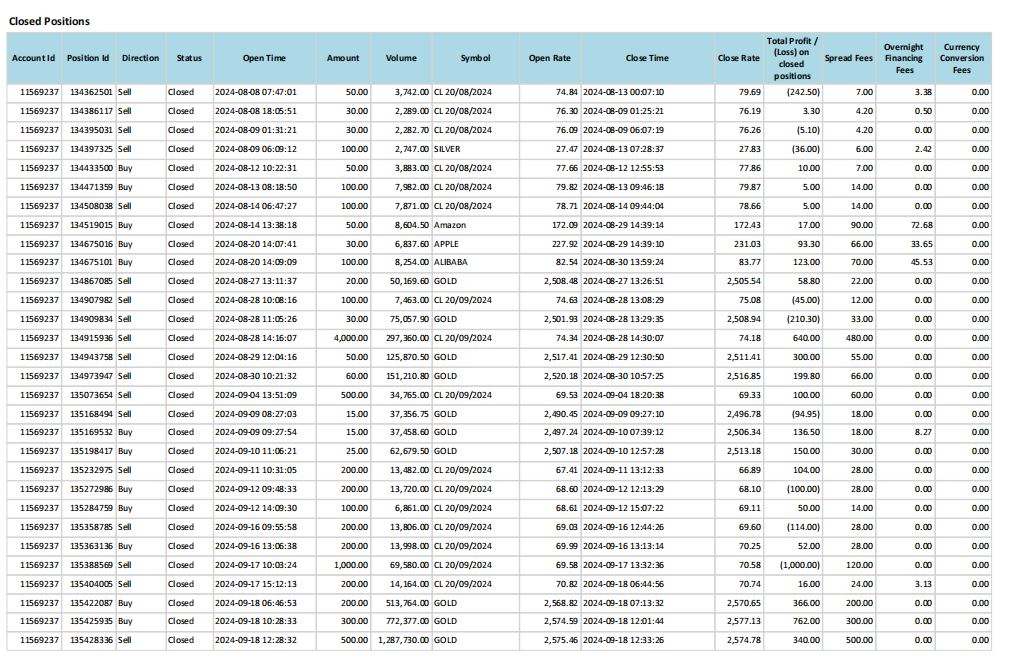Click the ALIBABA symbol cell
1009x660 pixels.
(x=451, y=262)
